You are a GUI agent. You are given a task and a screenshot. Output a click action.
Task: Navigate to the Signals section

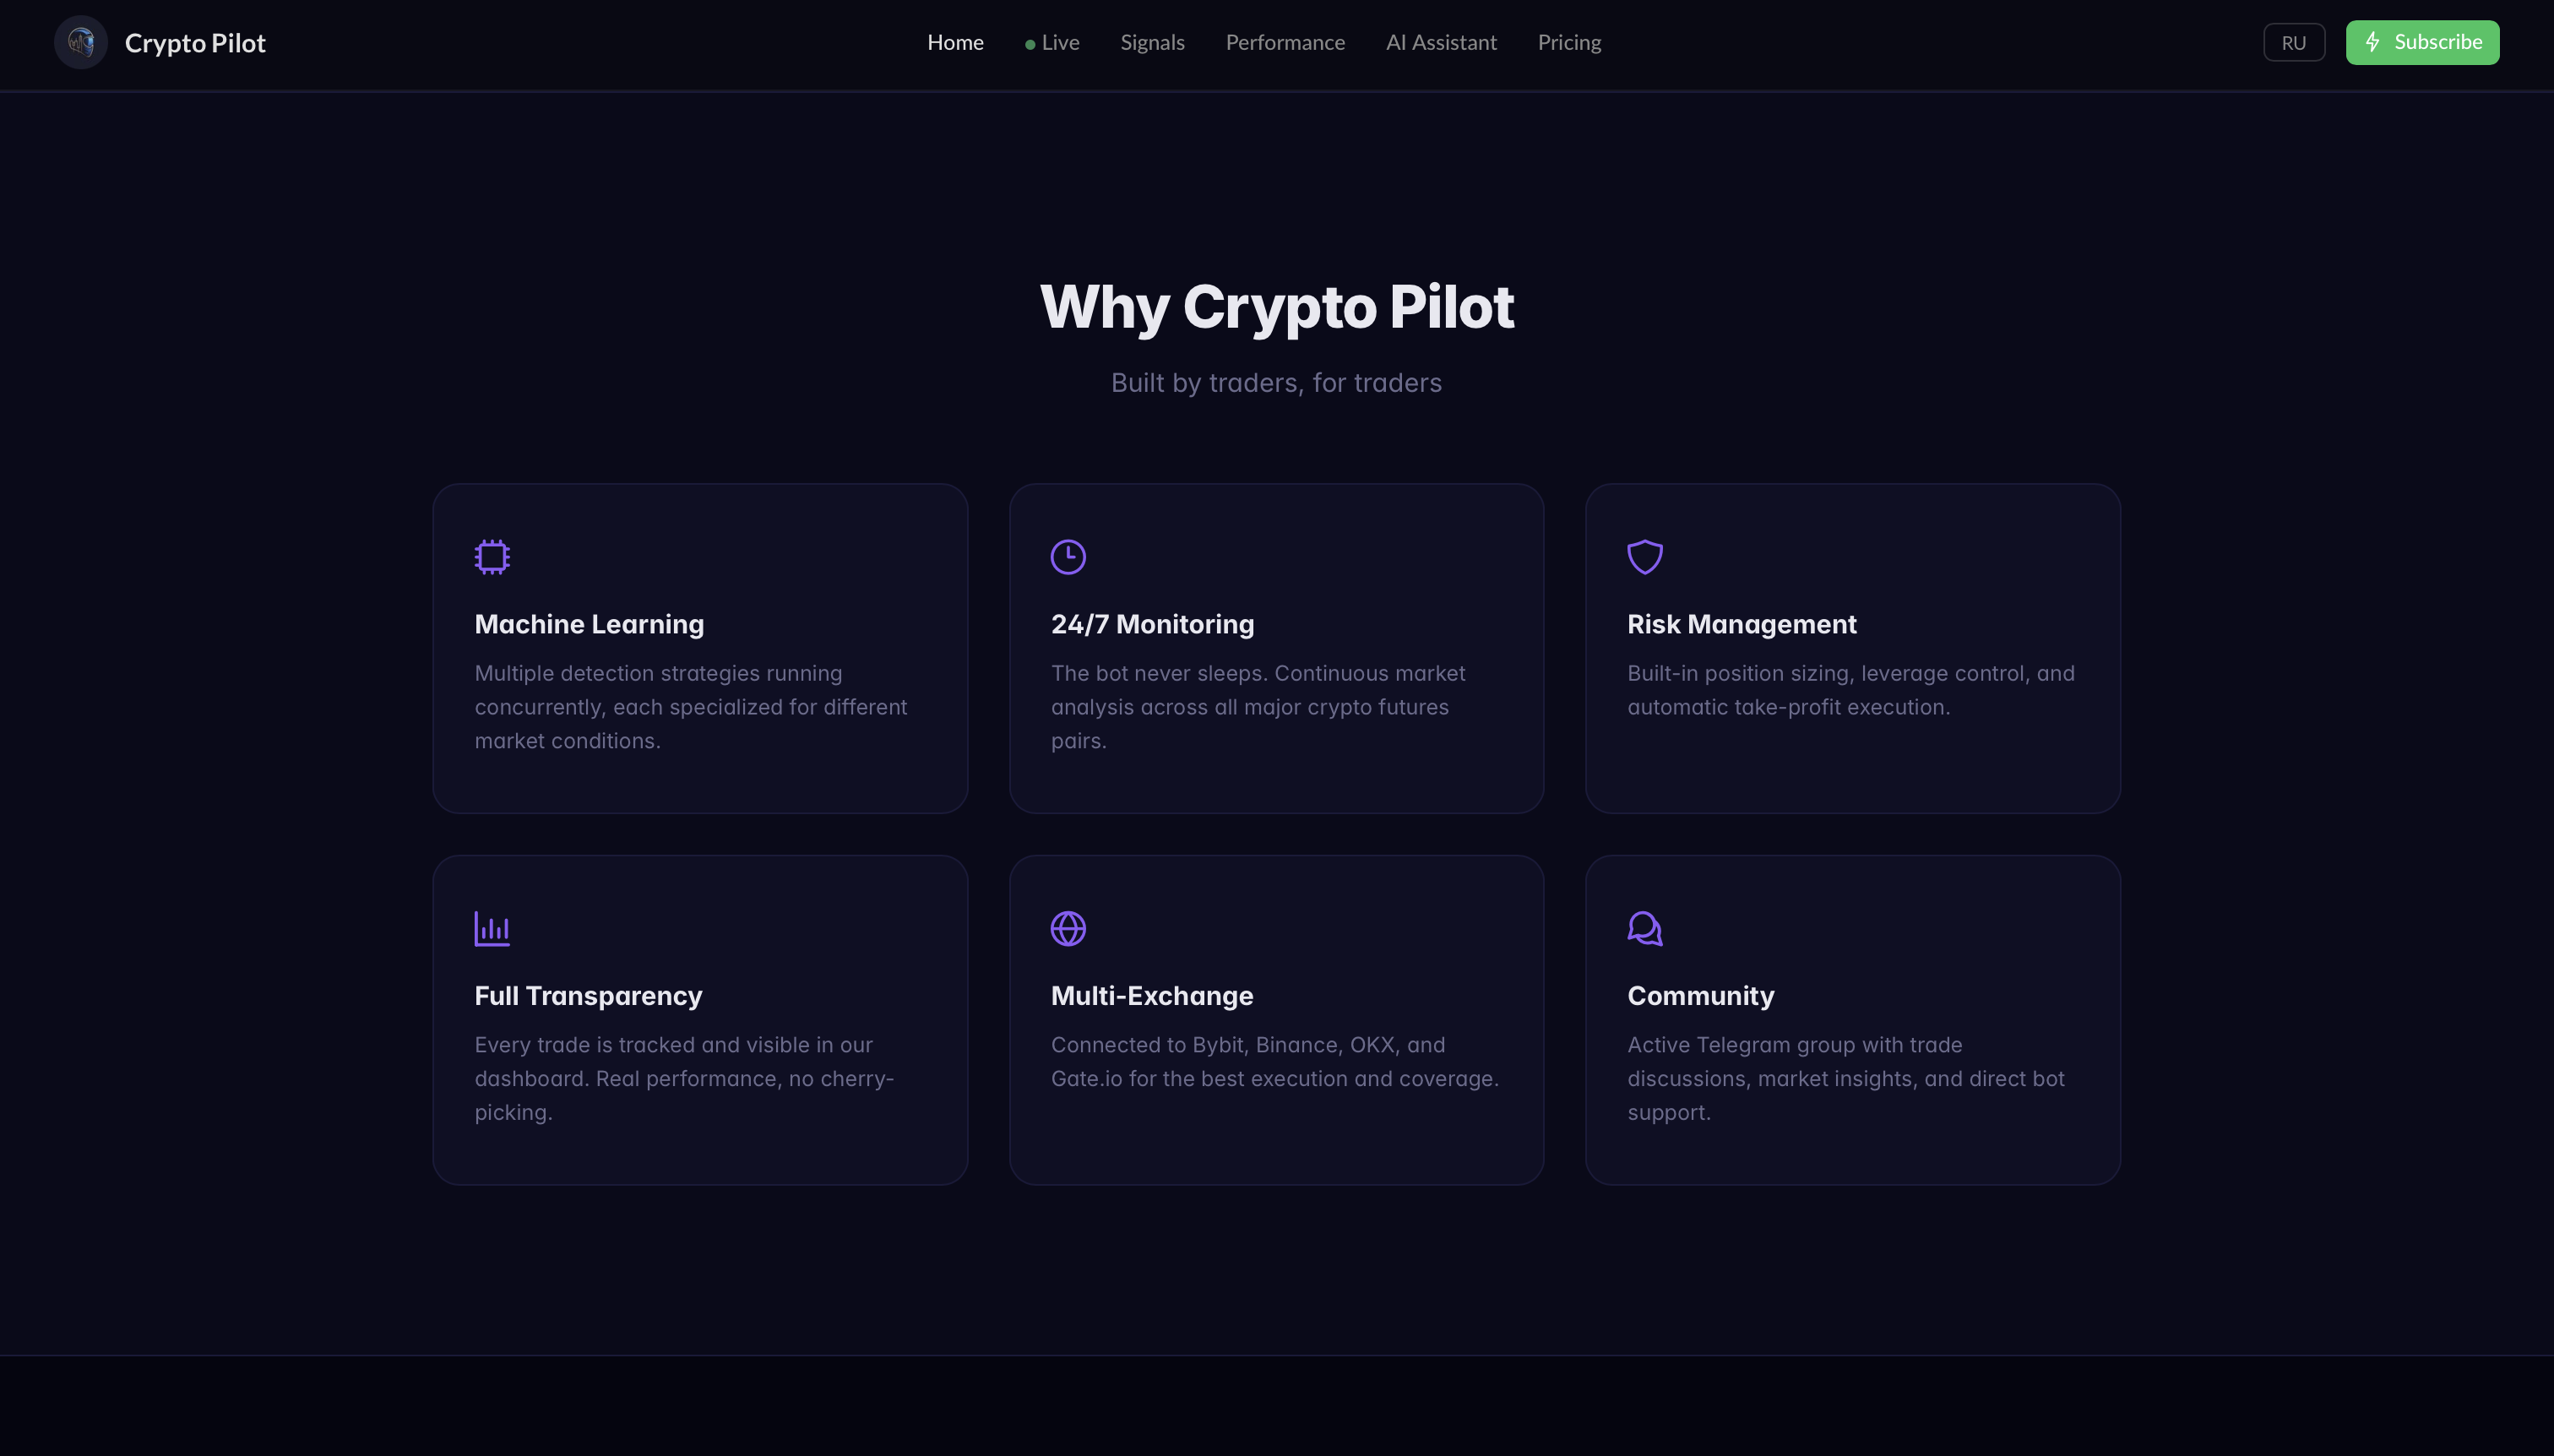pos(1152,42)
